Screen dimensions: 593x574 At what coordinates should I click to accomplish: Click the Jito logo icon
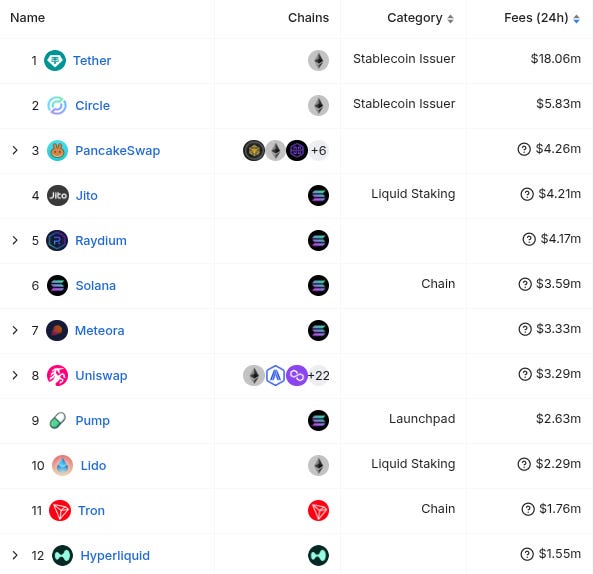[x=58, y=195]
